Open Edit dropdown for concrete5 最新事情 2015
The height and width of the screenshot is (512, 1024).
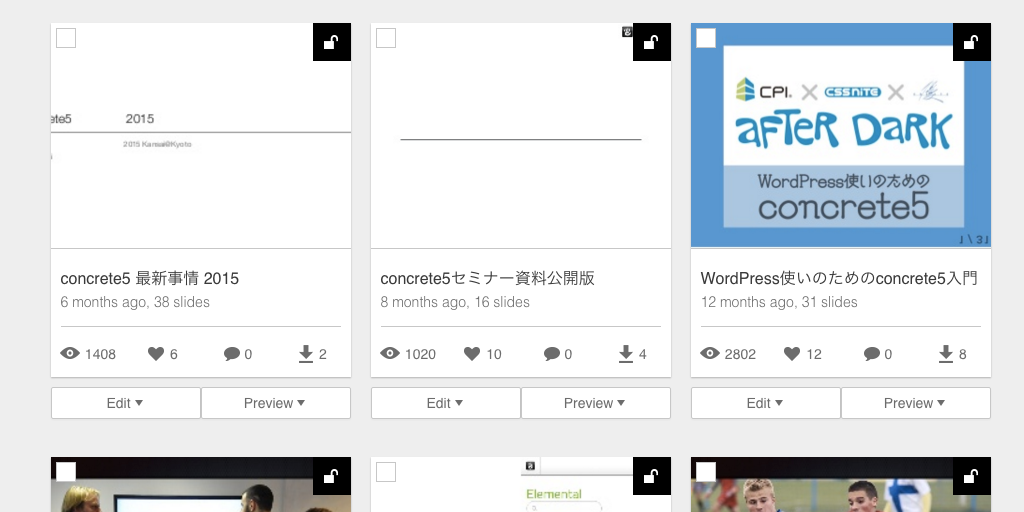point(125,403)
